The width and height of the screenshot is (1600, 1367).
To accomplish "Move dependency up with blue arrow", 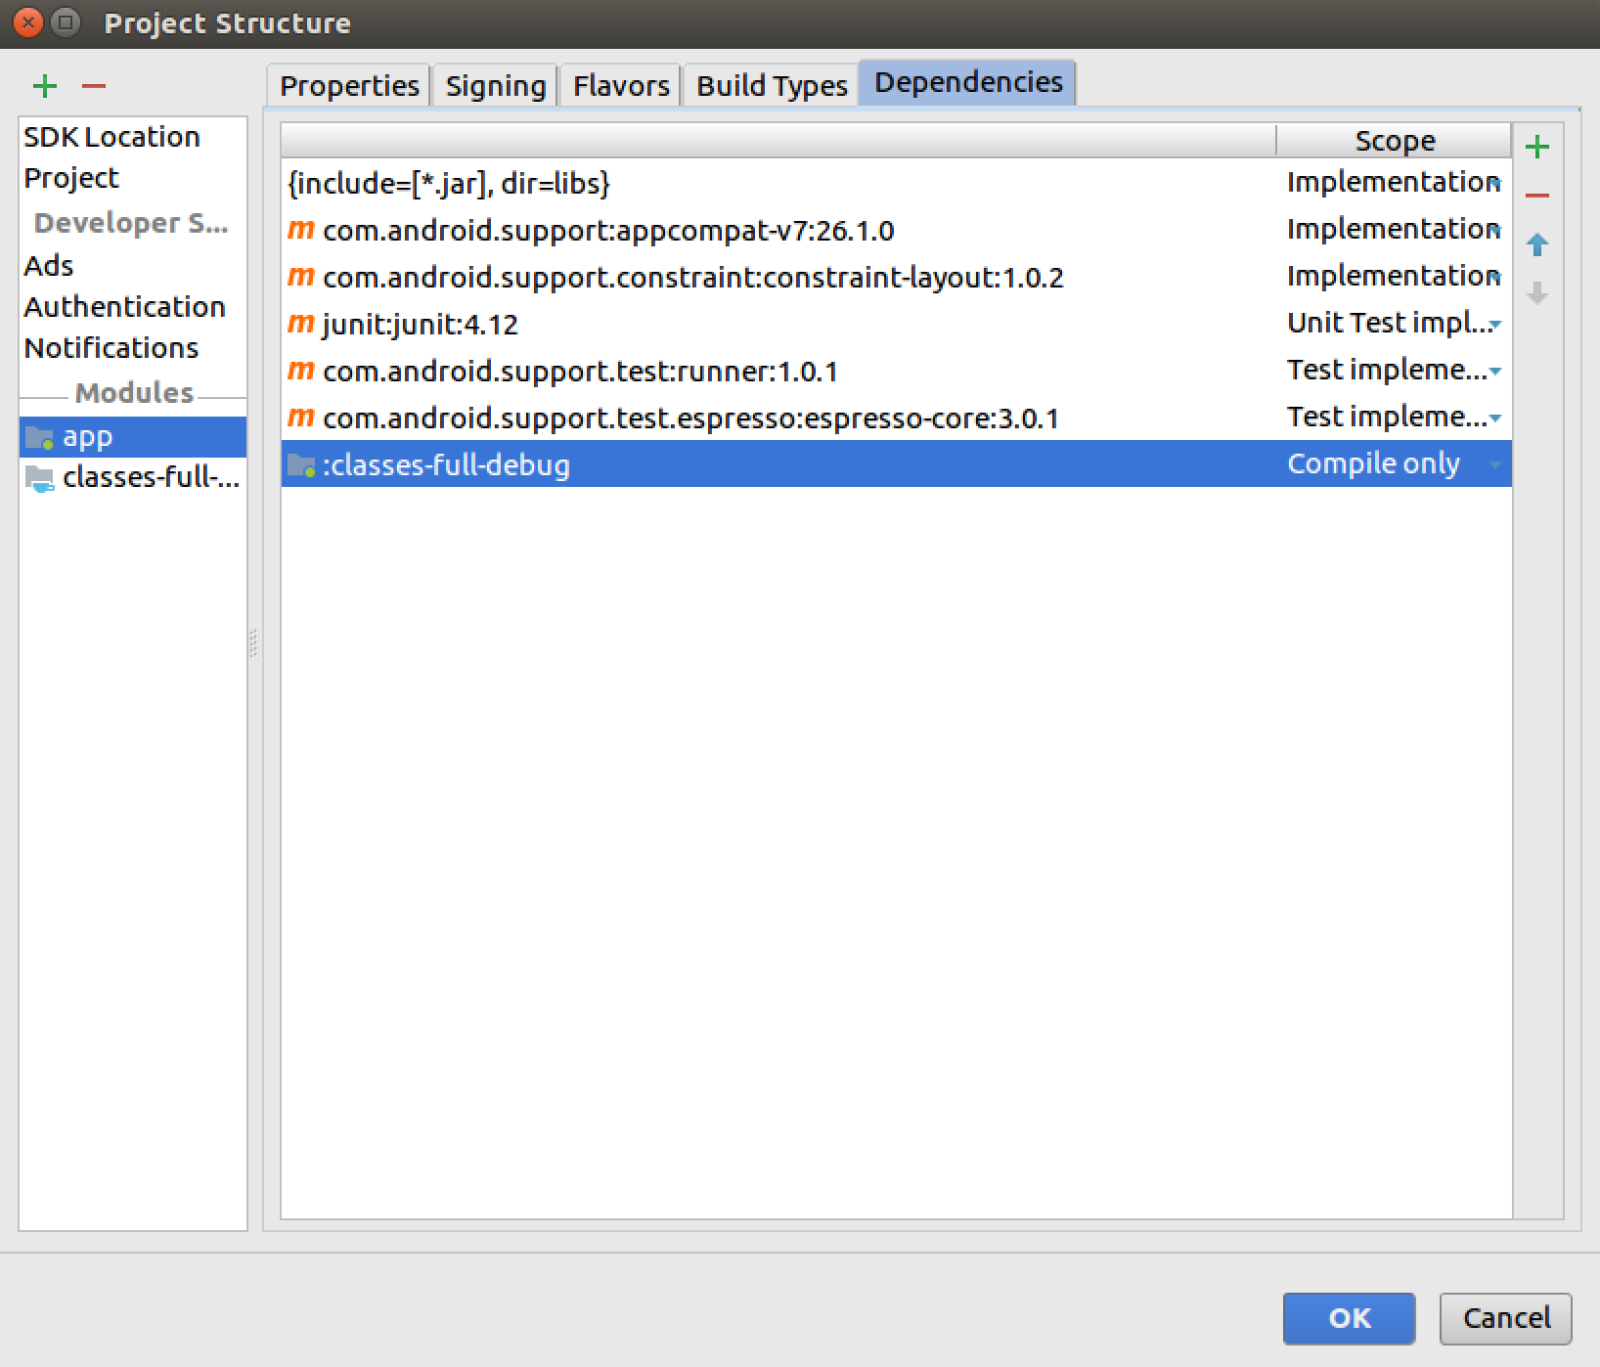I will [1537, 245].
